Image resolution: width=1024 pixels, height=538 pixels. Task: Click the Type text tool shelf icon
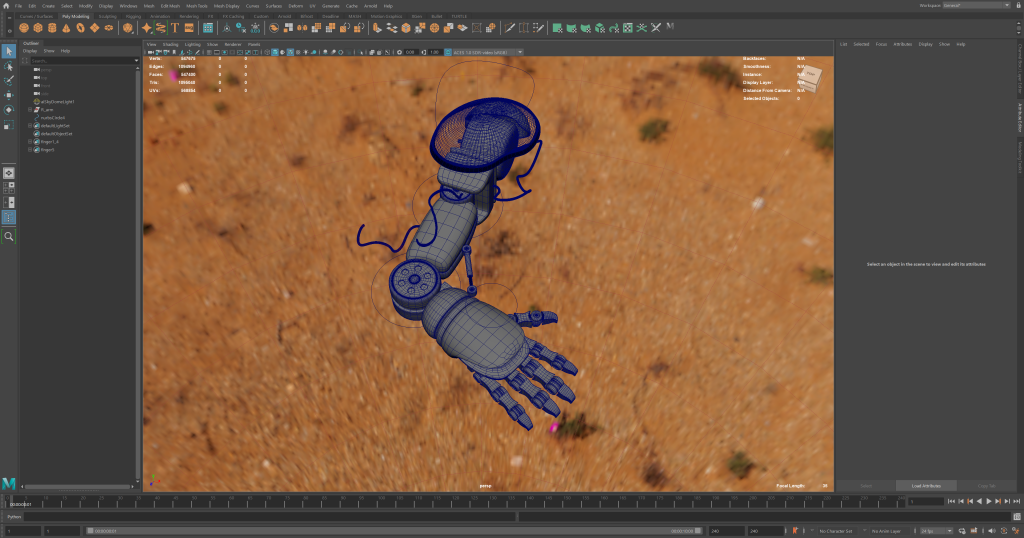175,28
